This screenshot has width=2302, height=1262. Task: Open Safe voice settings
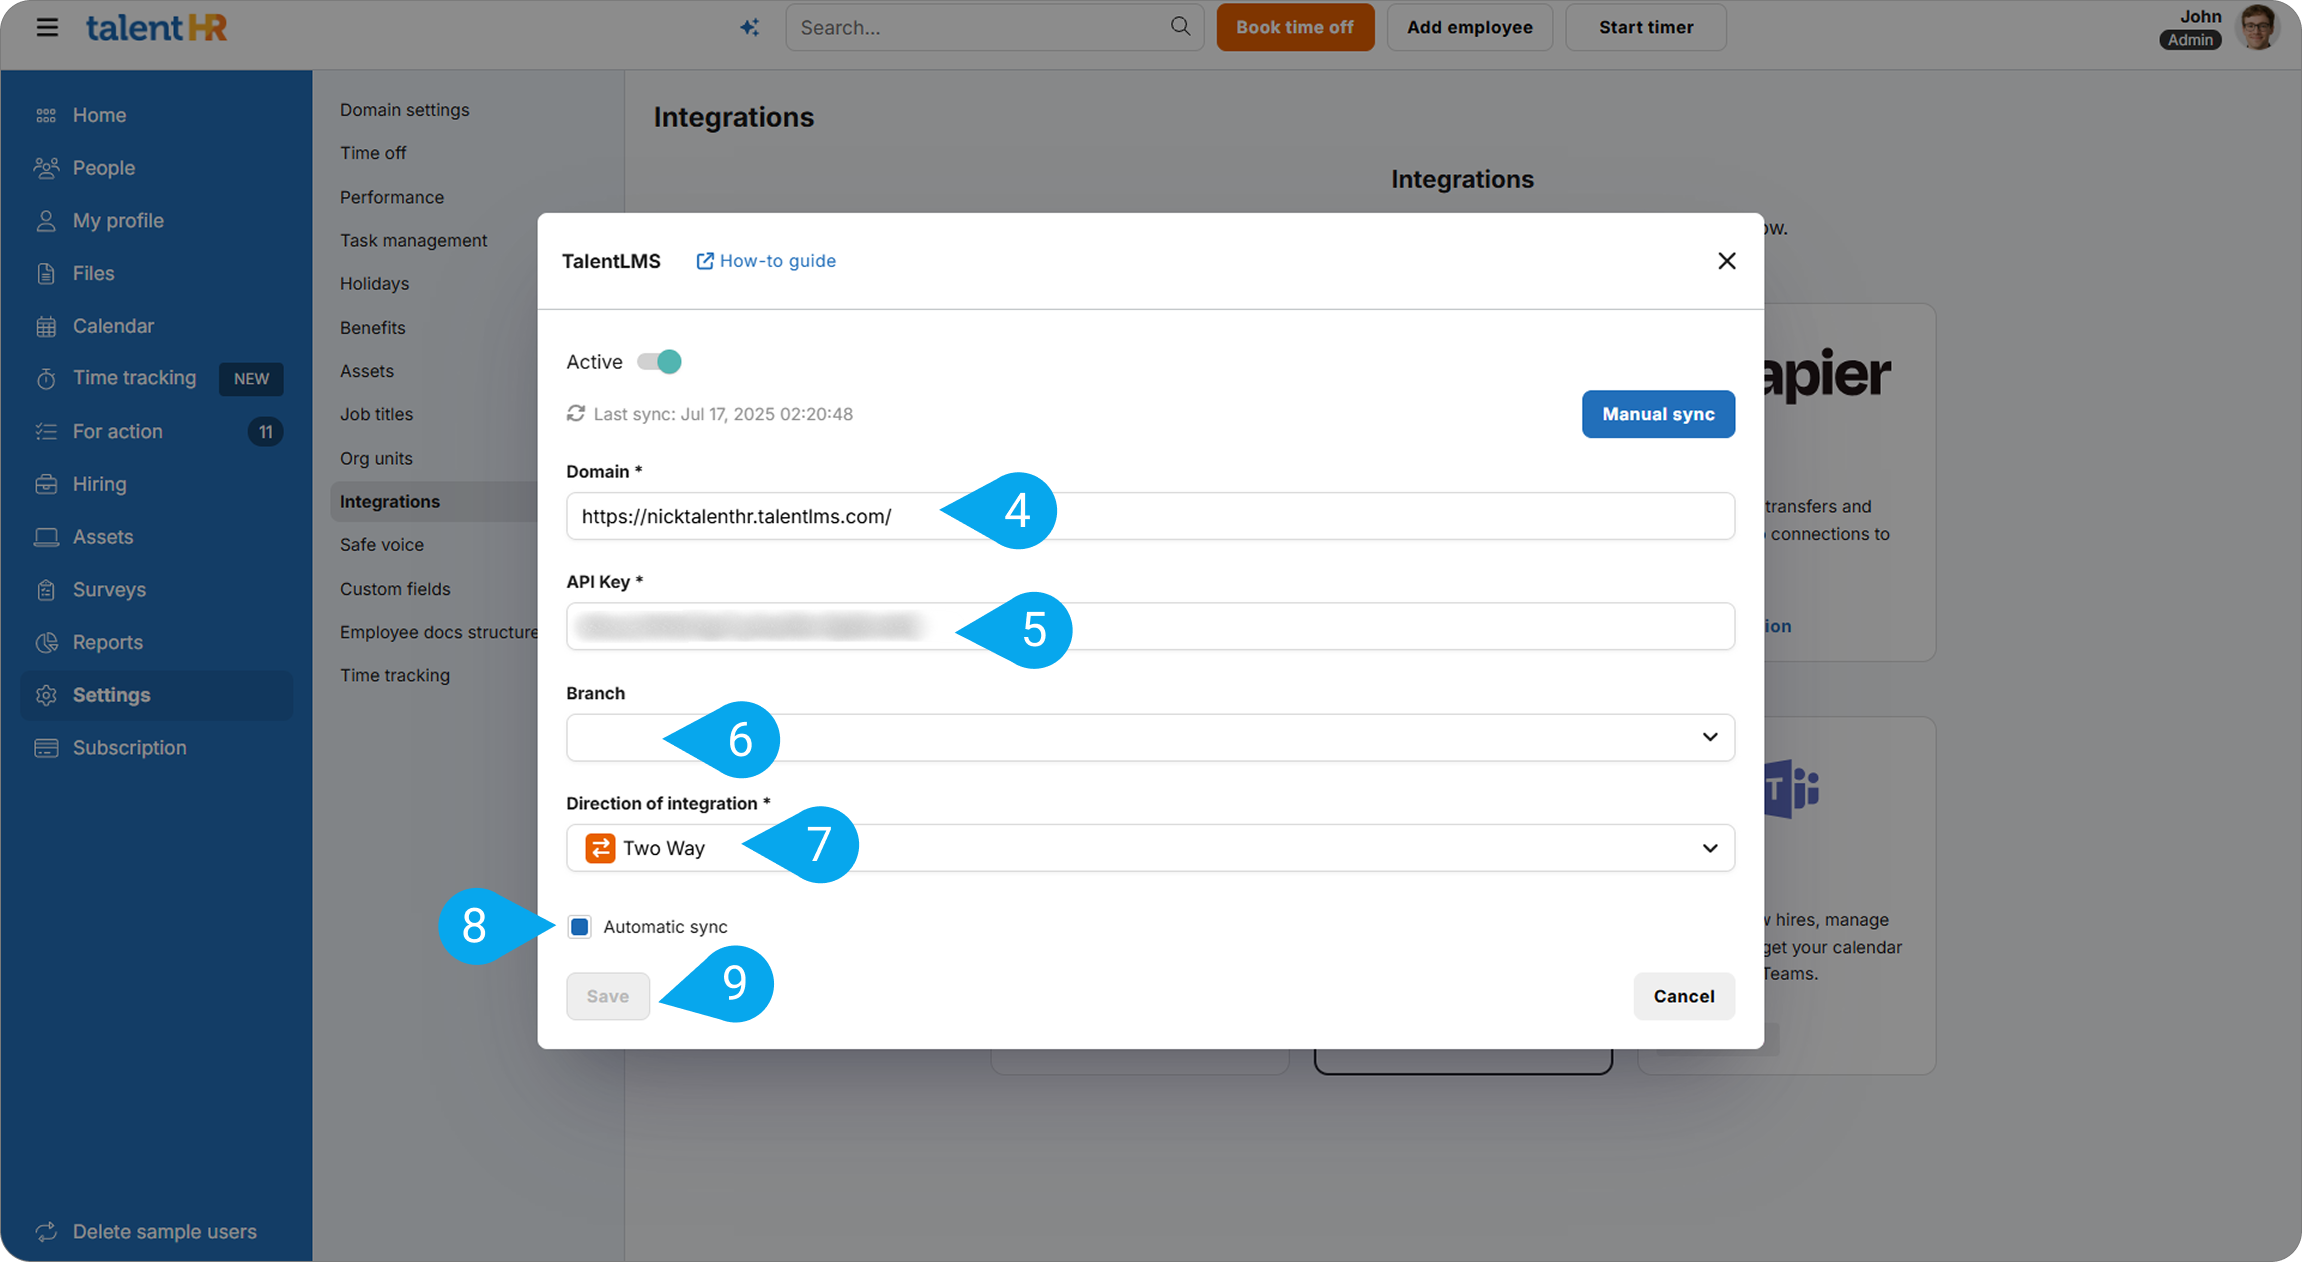click(x=381, y=545)
